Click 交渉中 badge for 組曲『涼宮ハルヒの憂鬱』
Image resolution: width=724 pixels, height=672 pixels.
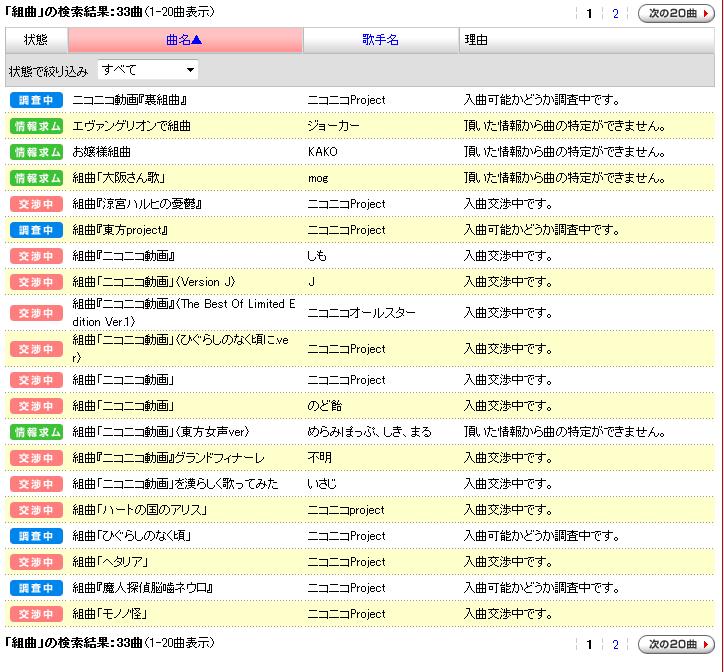(36, 204)
